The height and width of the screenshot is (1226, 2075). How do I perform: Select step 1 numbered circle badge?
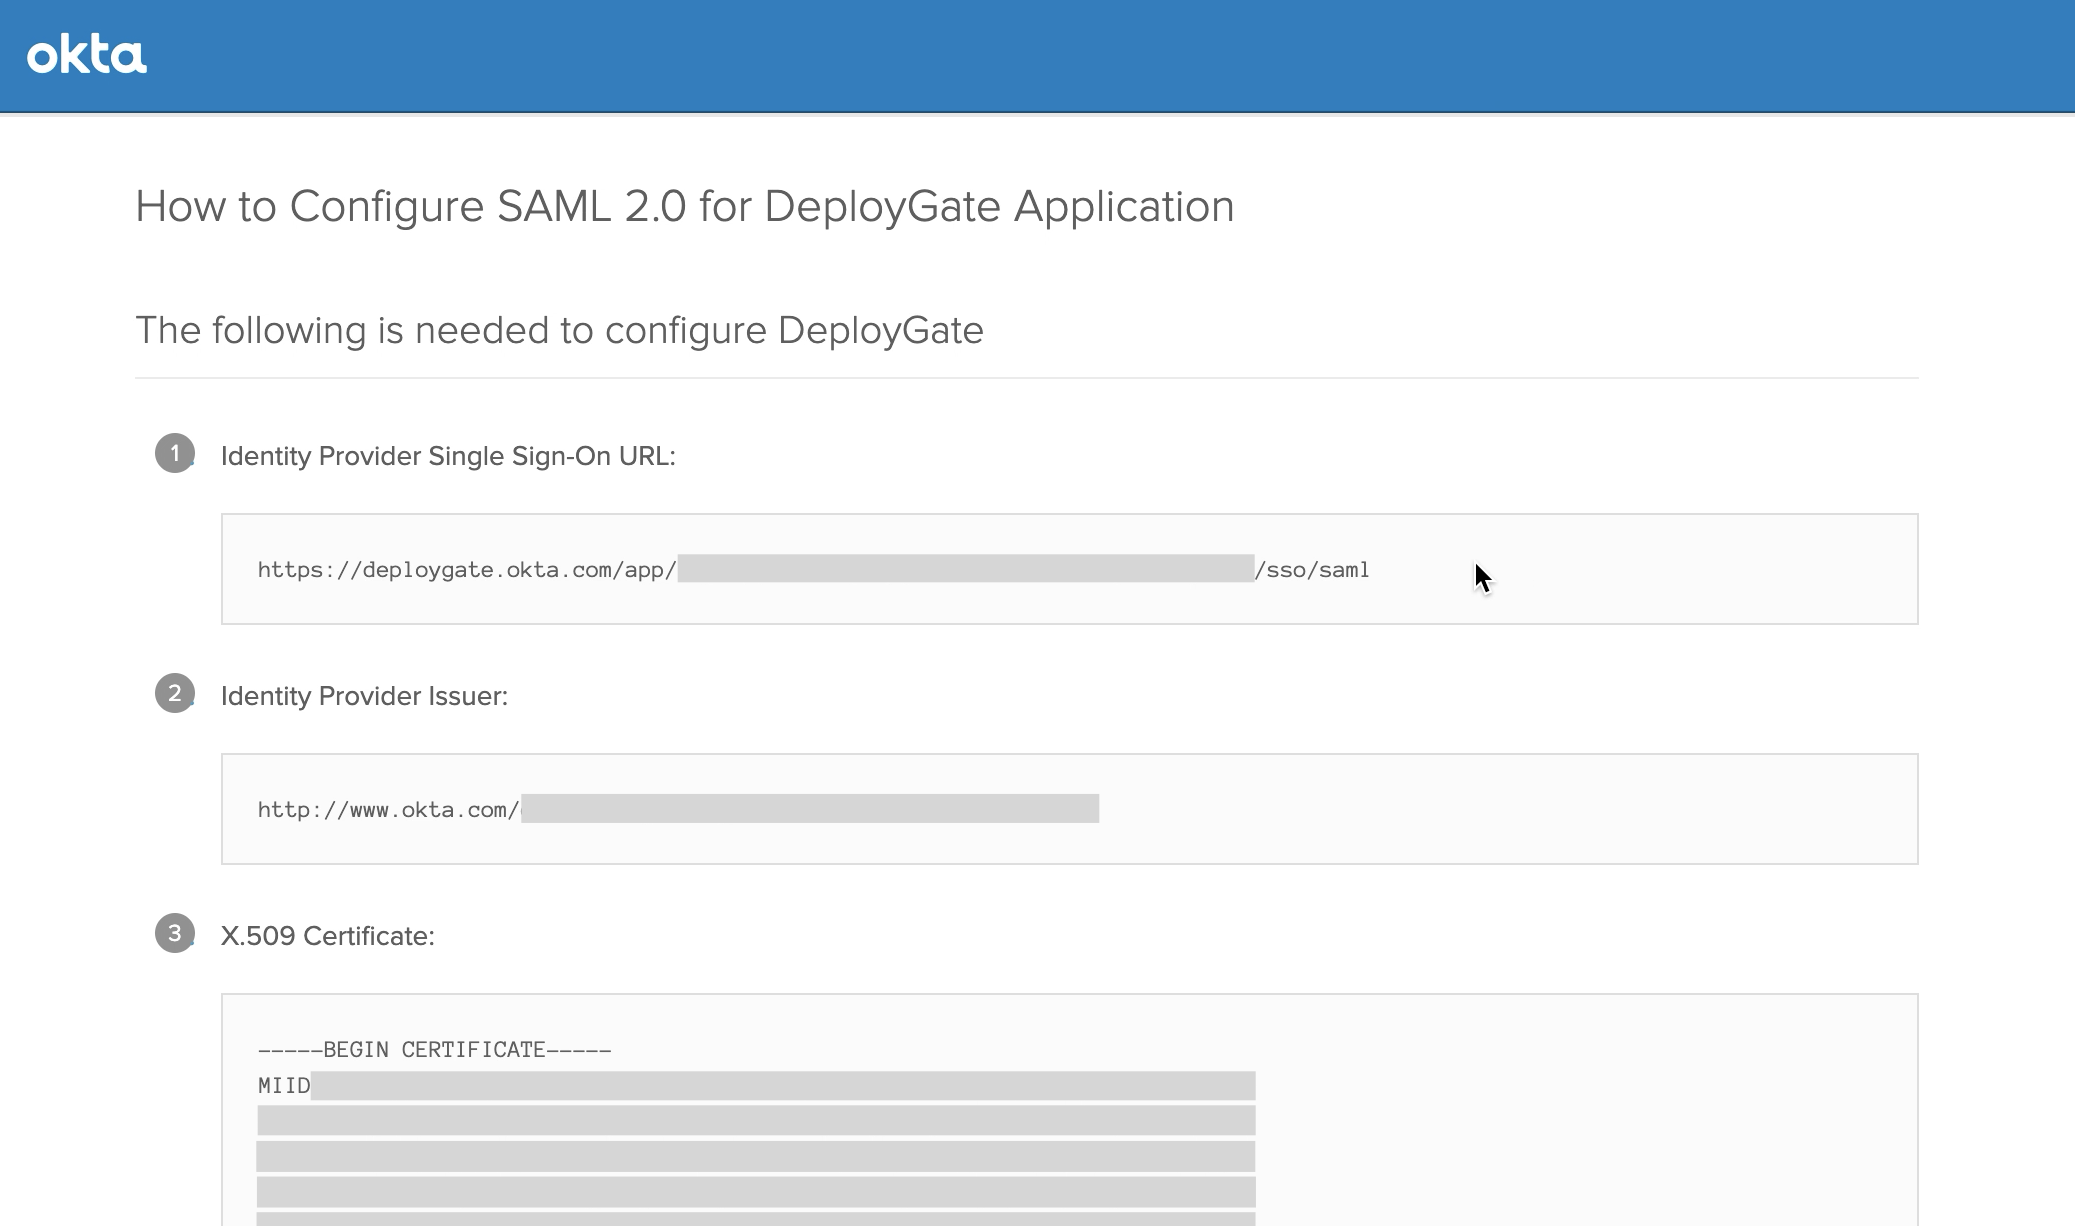point(176,455)
